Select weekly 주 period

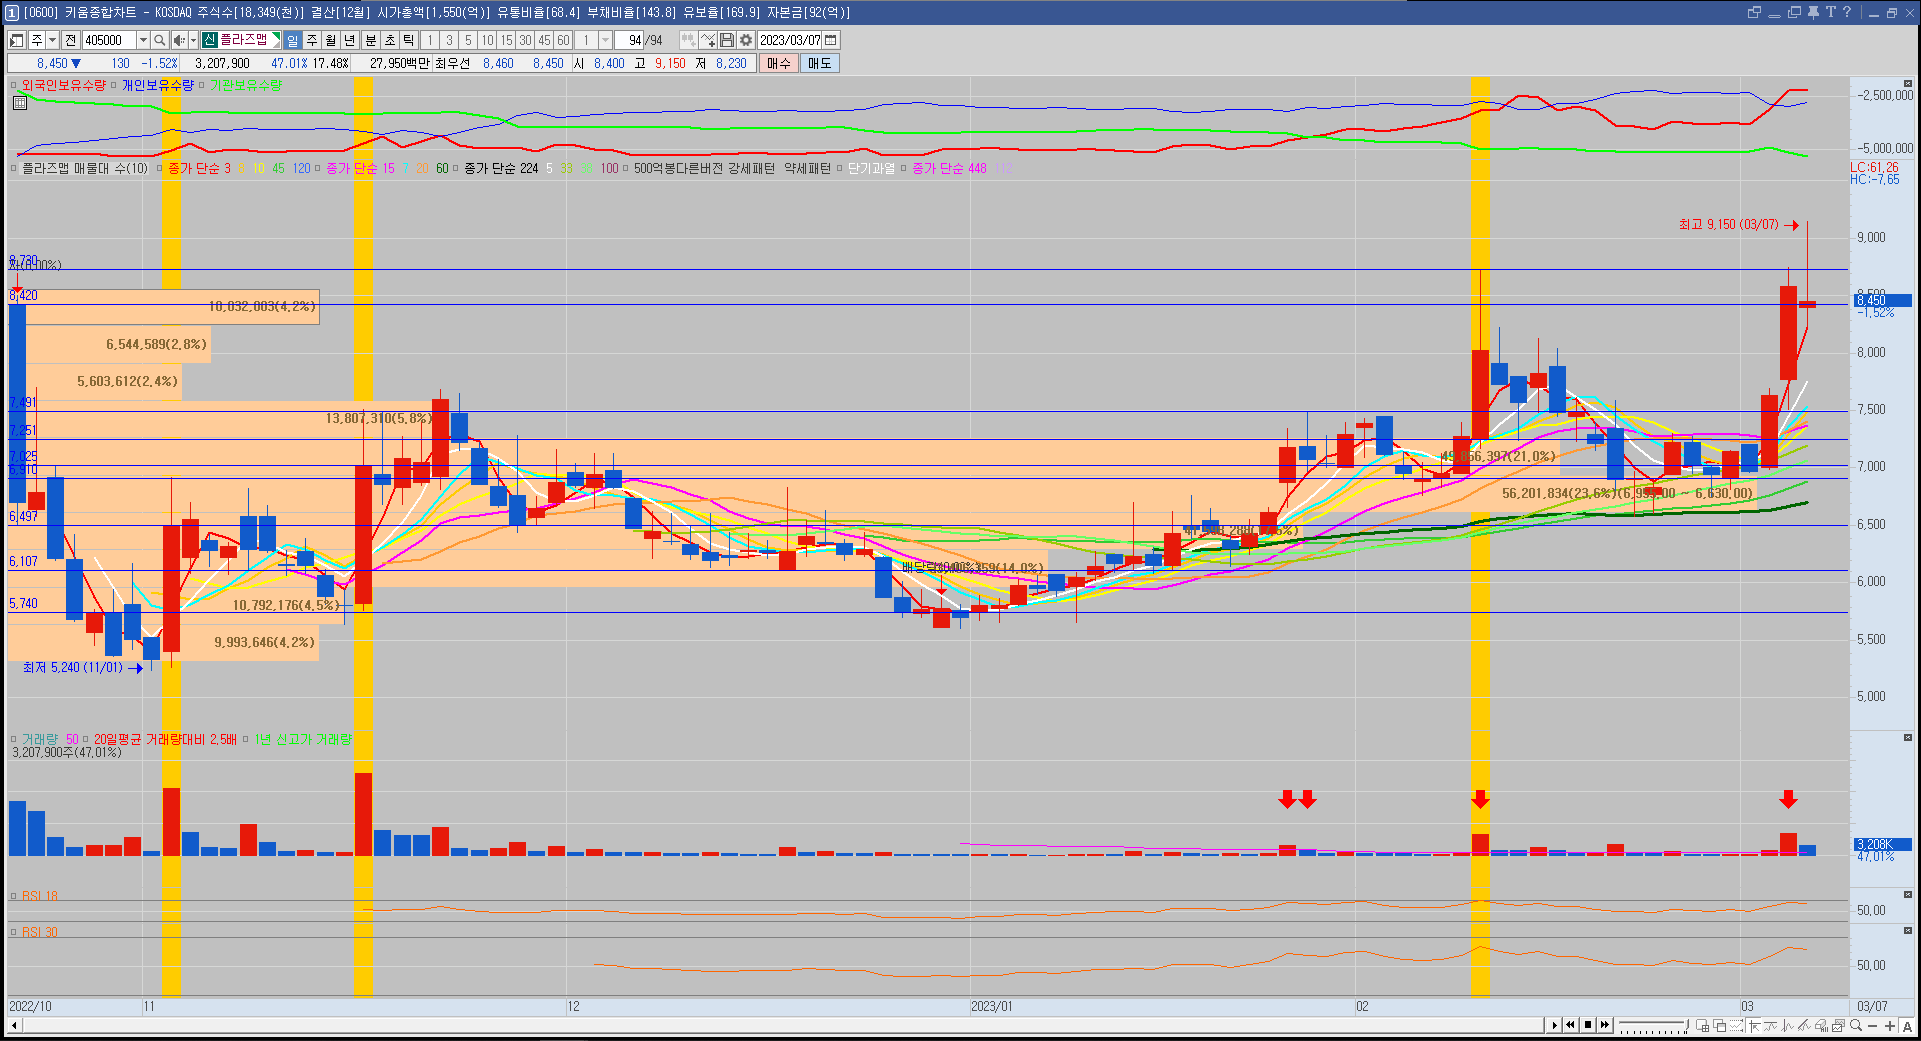click(312, 40)
